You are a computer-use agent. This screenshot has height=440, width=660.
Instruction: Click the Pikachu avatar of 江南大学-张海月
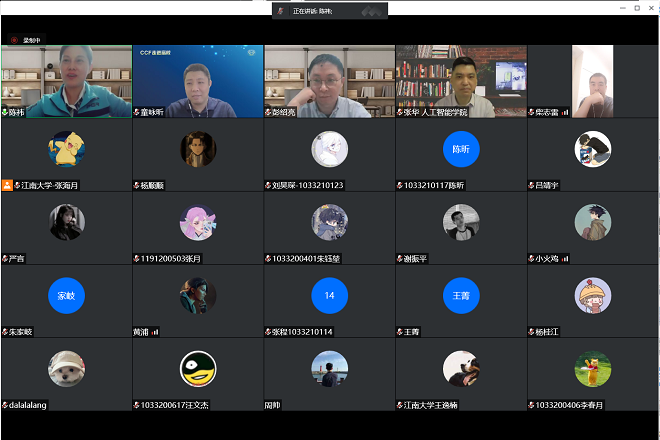pyautogui.click(x=66, y=149)
